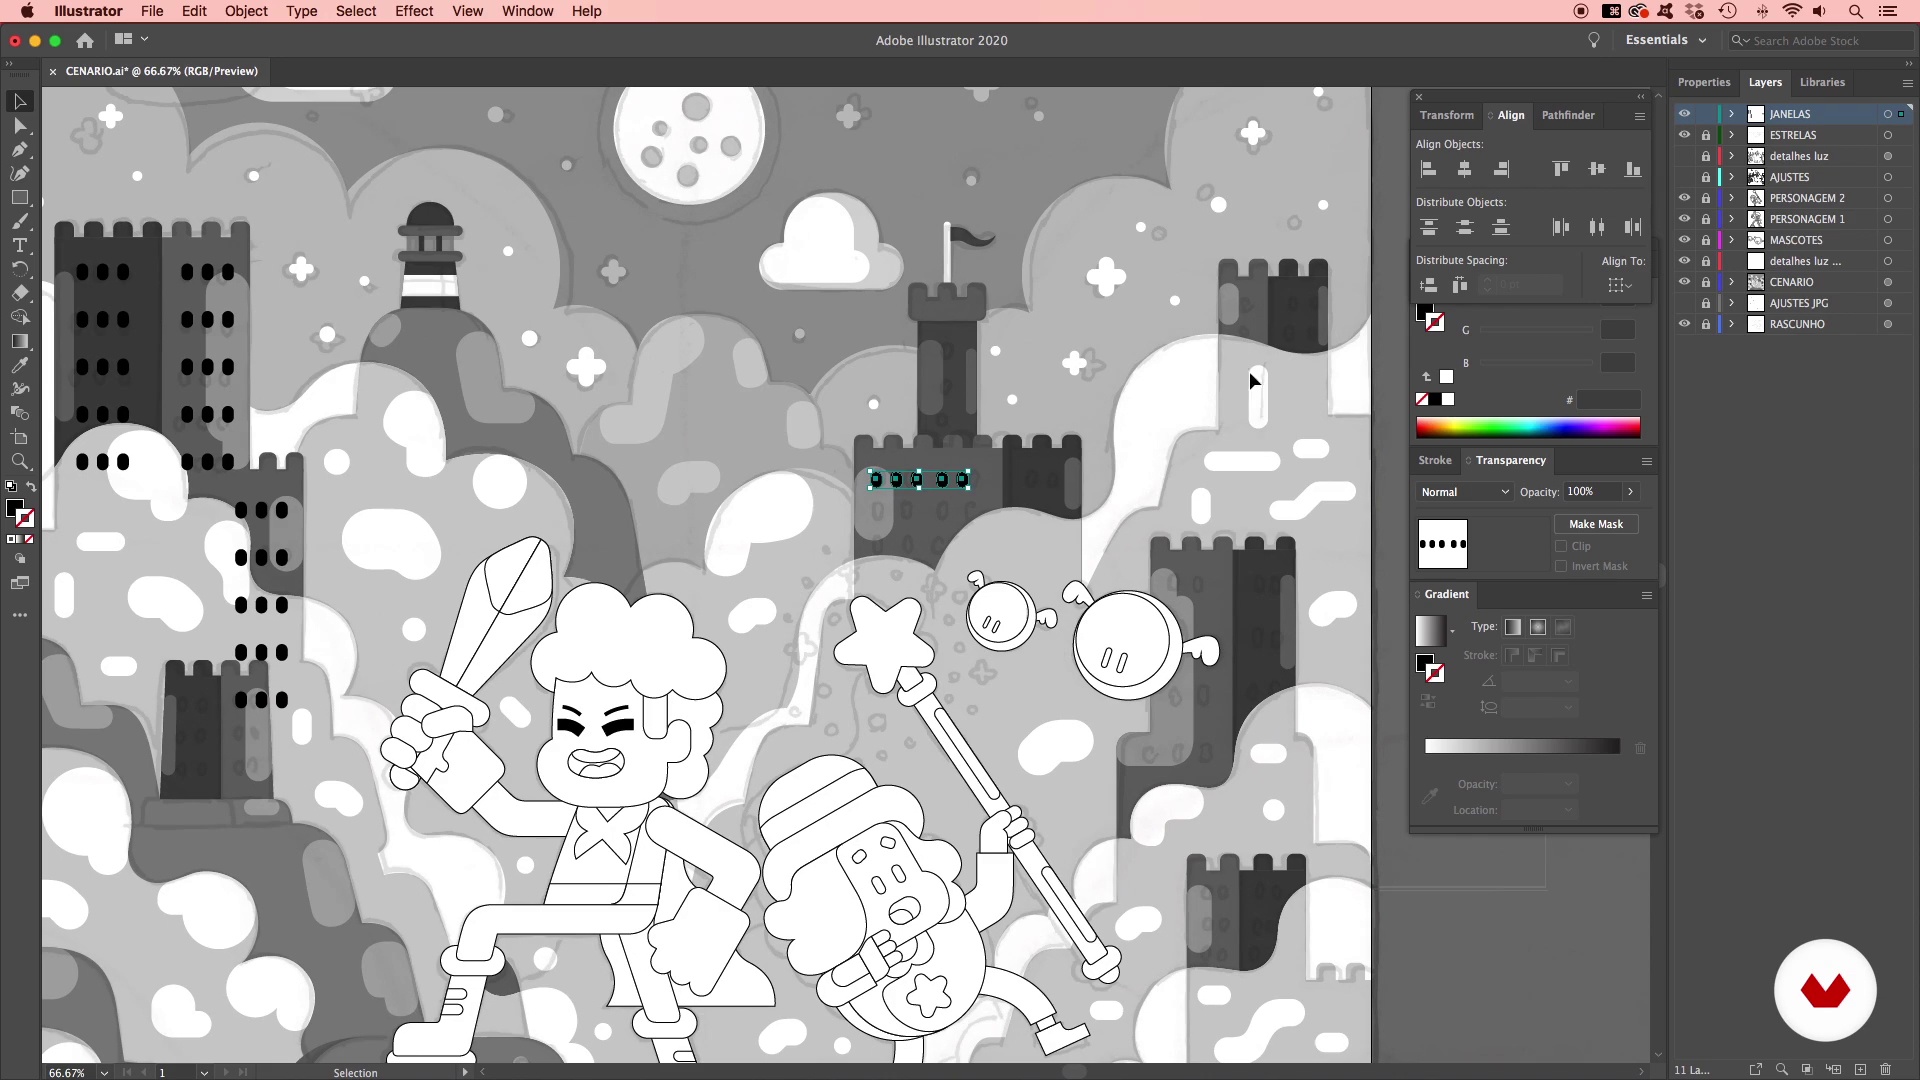Select the Gradient tool
This screenshot has width=1920, height=1080.
coord(19,342)
